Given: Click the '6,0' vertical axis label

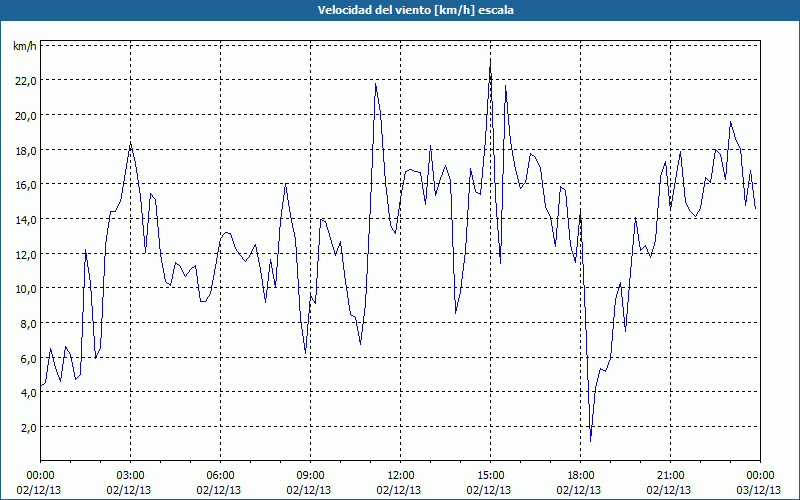Looking at the screenshot, I should (x=29, y=358).
